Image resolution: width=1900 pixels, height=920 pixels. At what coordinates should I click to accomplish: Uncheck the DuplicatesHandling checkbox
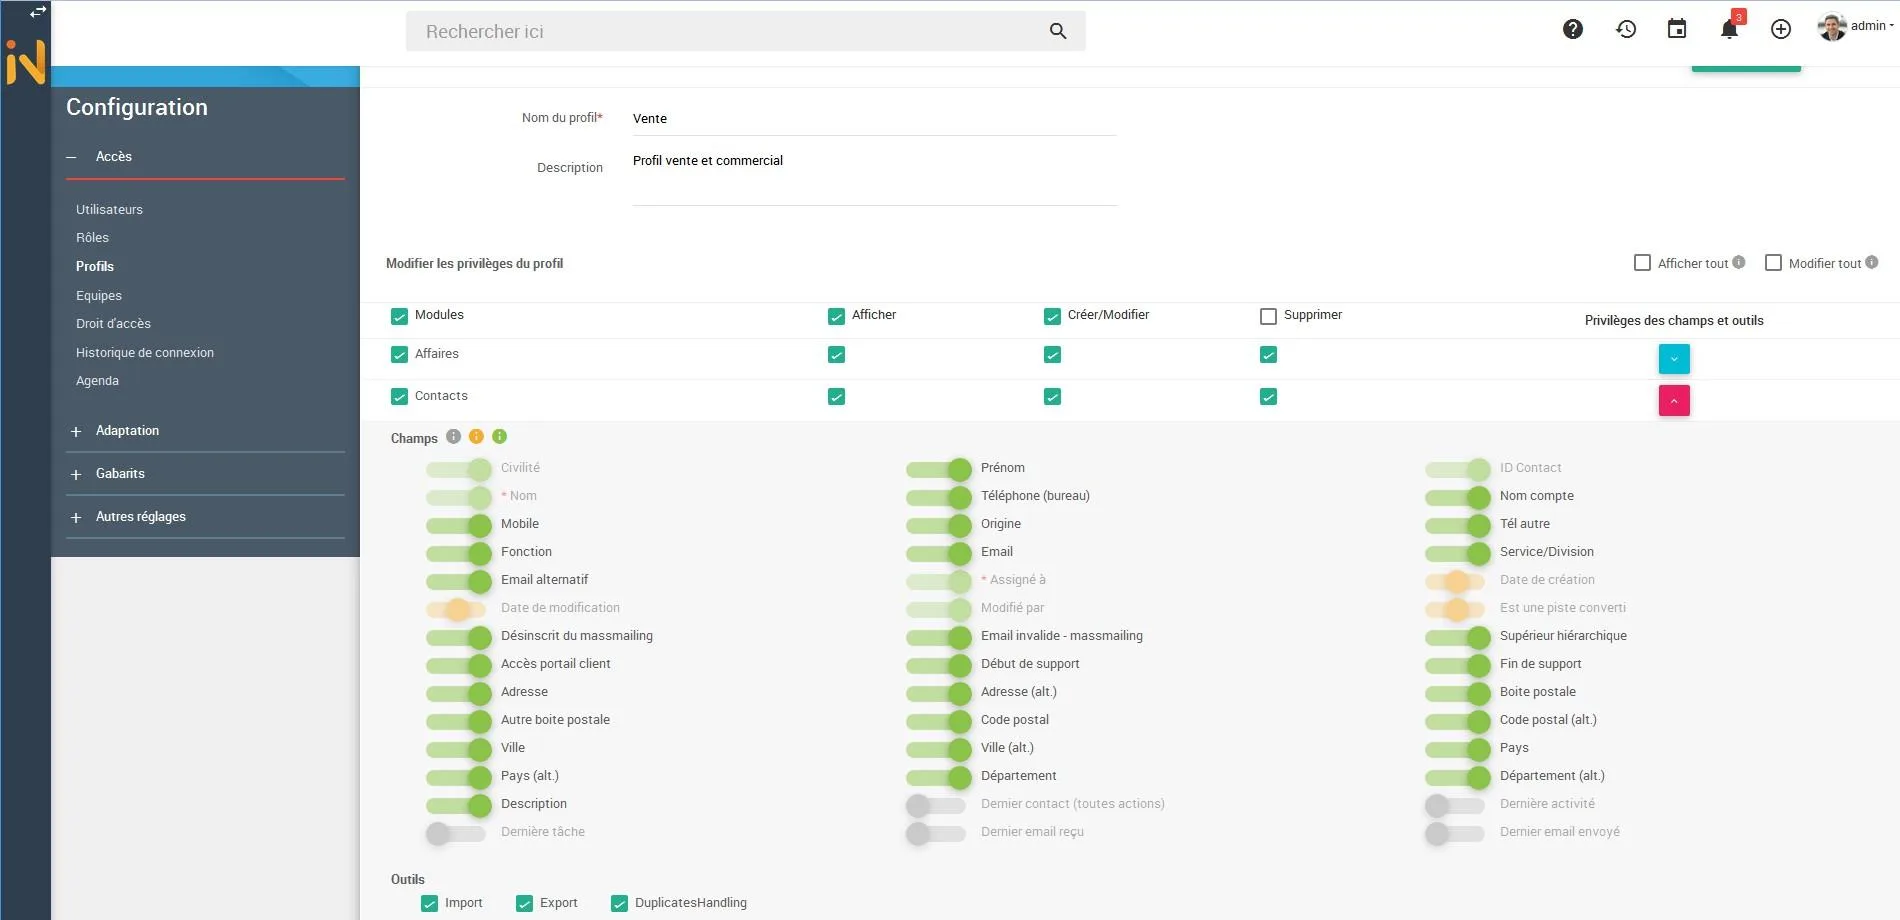(619, 903)
